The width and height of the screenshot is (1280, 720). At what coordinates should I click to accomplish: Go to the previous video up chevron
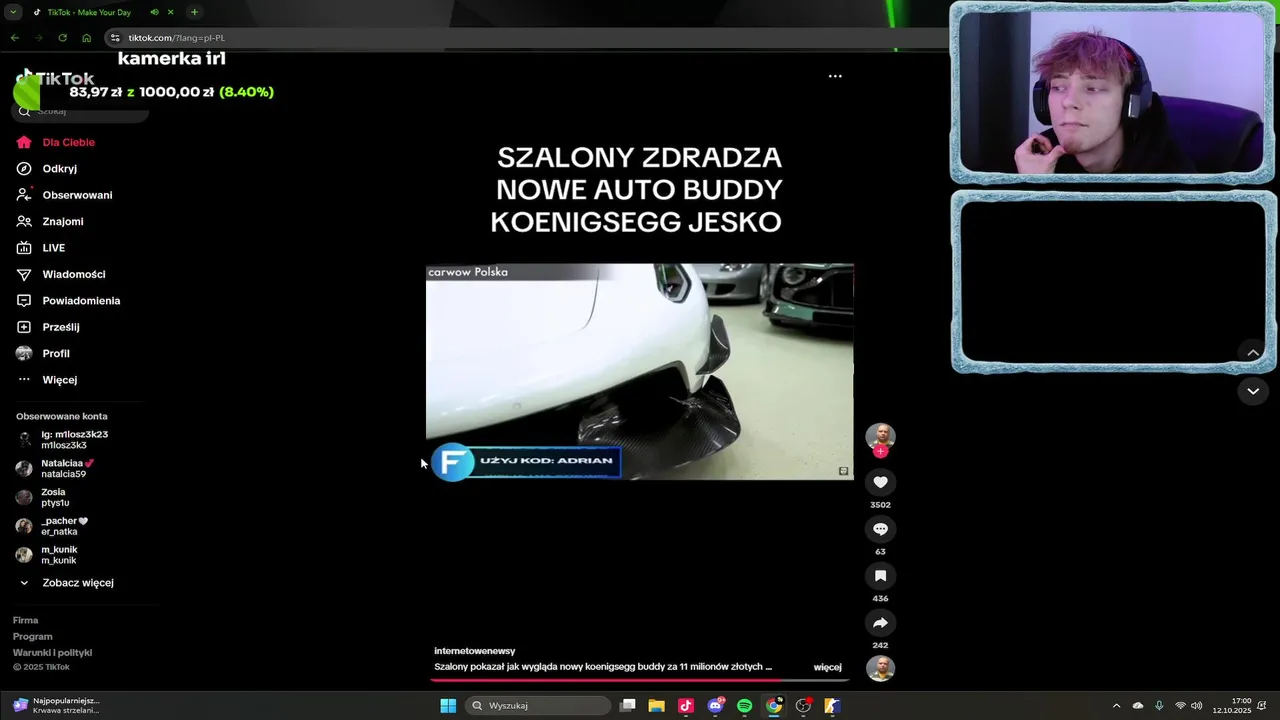click(1253, 352)
